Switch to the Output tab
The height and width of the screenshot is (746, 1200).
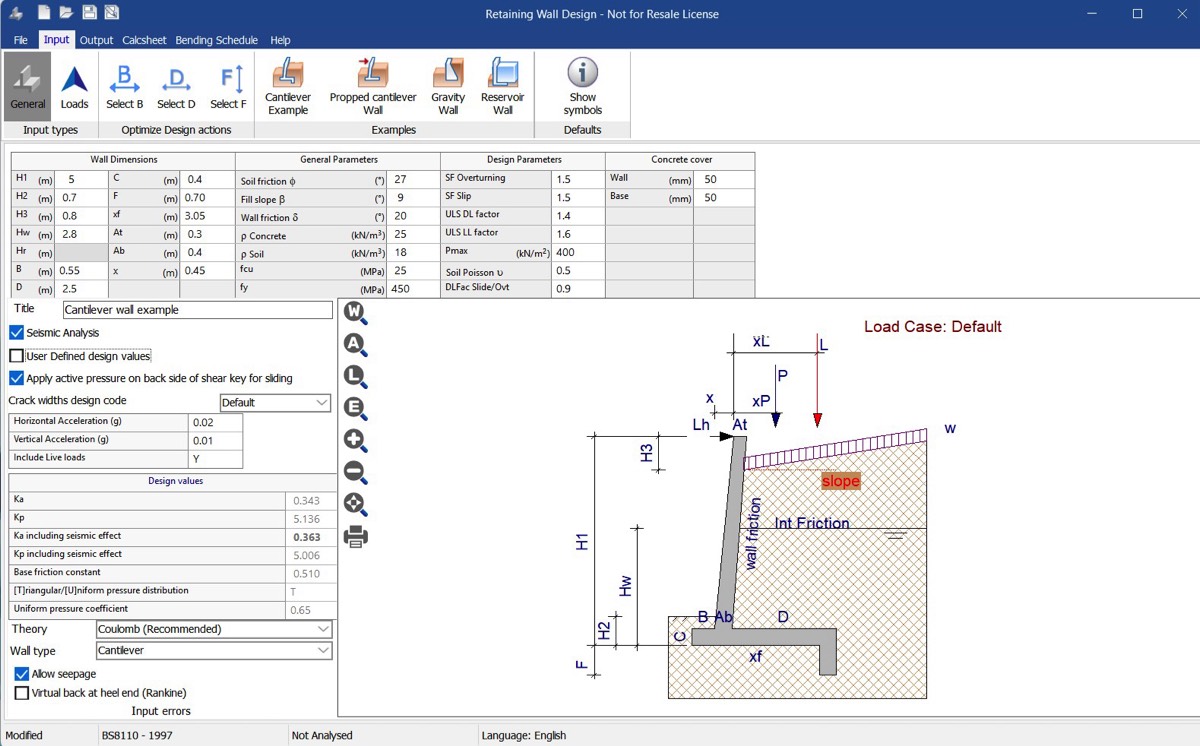click(96, 40)
